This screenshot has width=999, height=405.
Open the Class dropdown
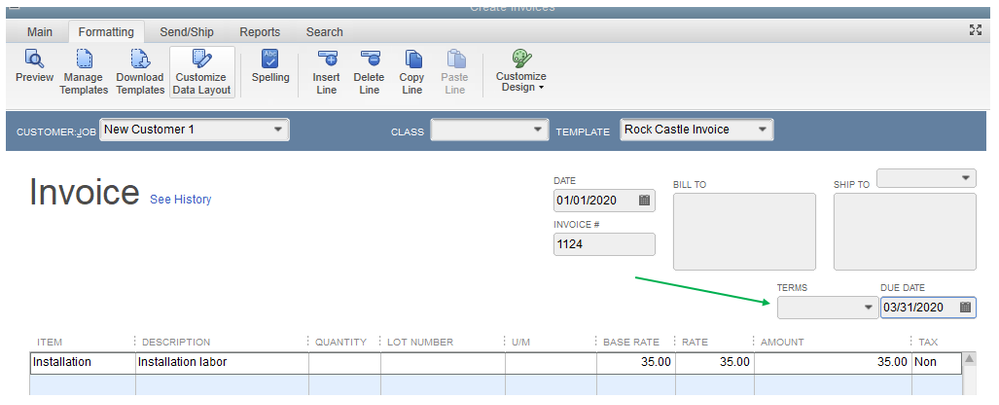536,130
